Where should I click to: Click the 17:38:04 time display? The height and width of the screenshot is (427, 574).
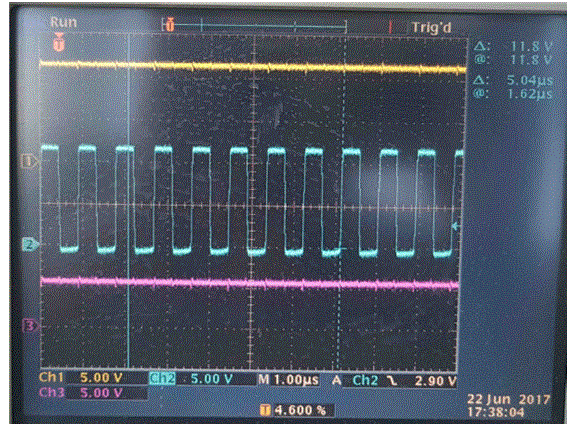pyautogui.click(x=496, y=412)
